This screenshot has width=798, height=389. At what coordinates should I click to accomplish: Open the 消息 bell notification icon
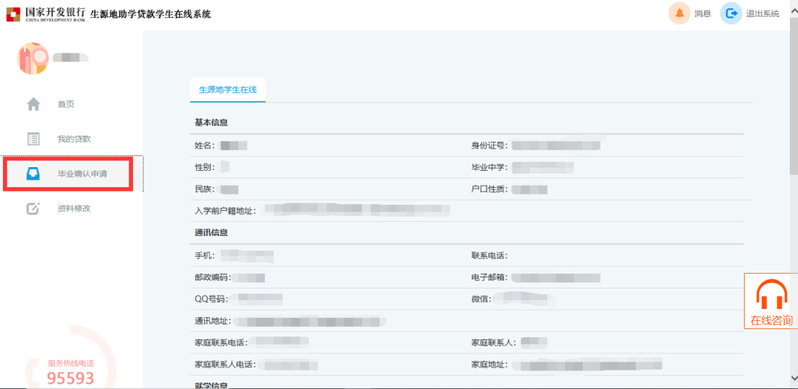[x=679, y=14]
